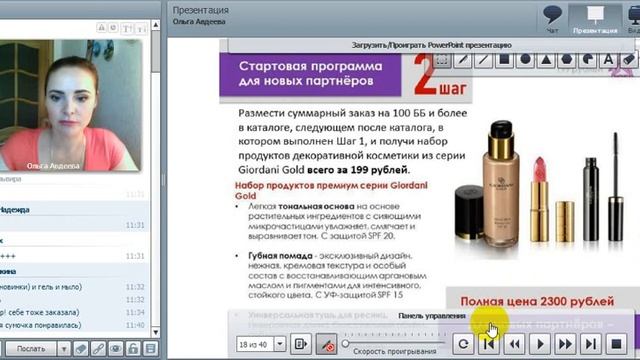Viewport: 640px width, 360px height.
Task: Click Ольга Авдеева webcam video thumbnail
Action: coord(70,105)
